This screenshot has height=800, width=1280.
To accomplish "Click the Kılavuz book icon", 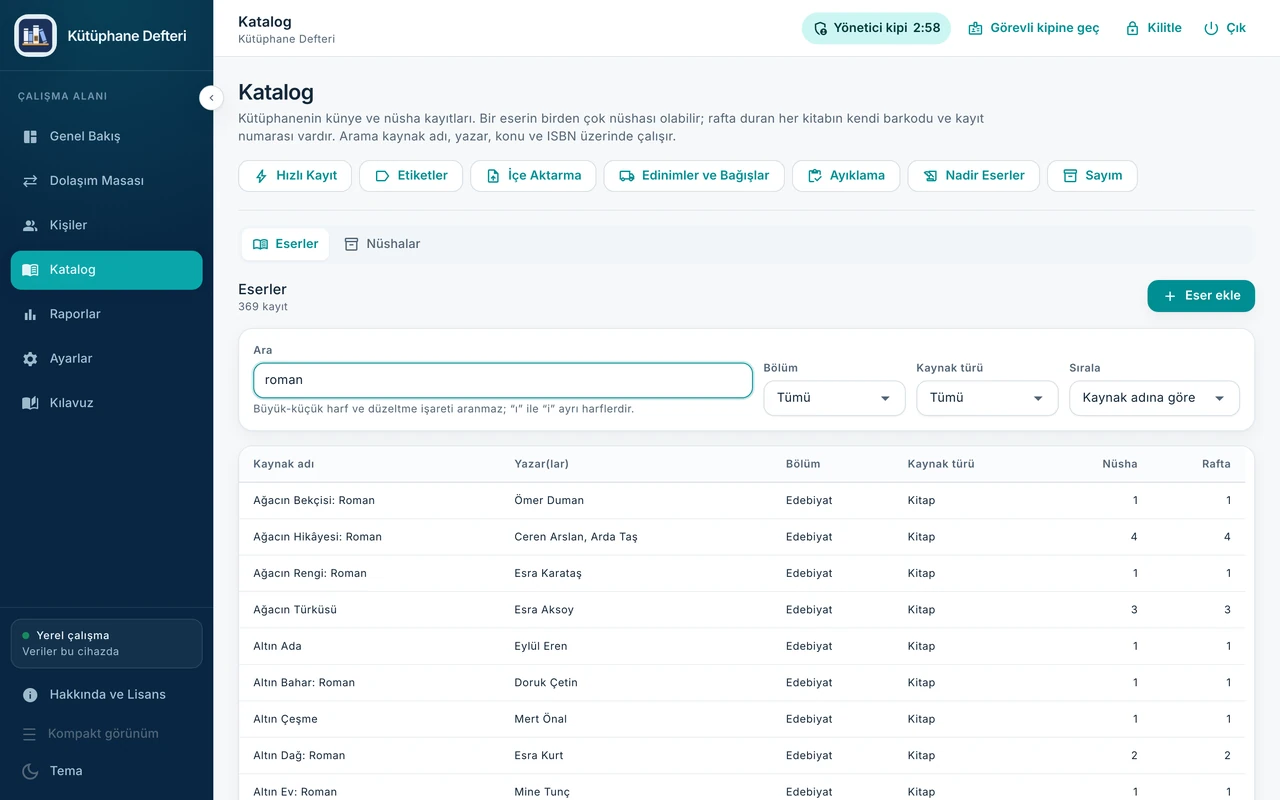I will click(x=30, y=403).
